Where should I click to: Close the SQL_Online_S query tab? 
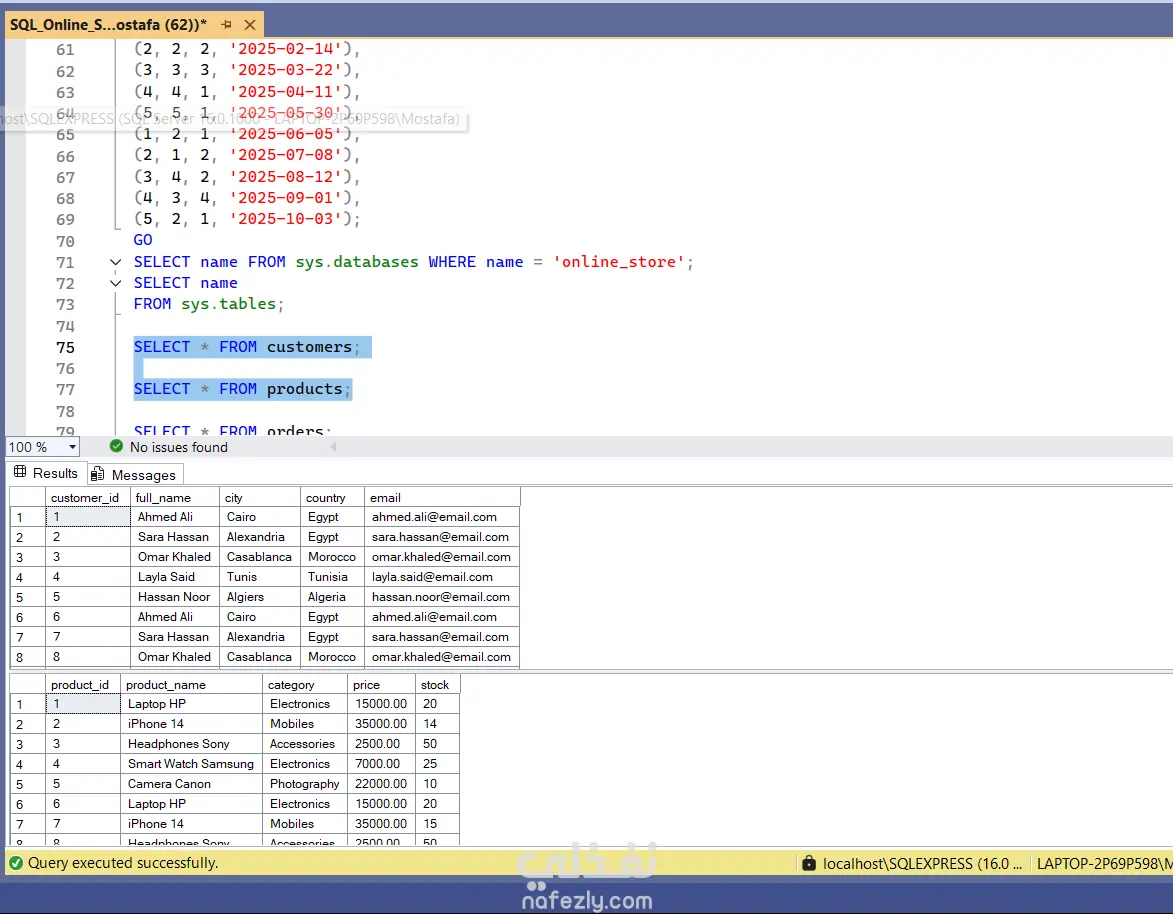point(250,25)
